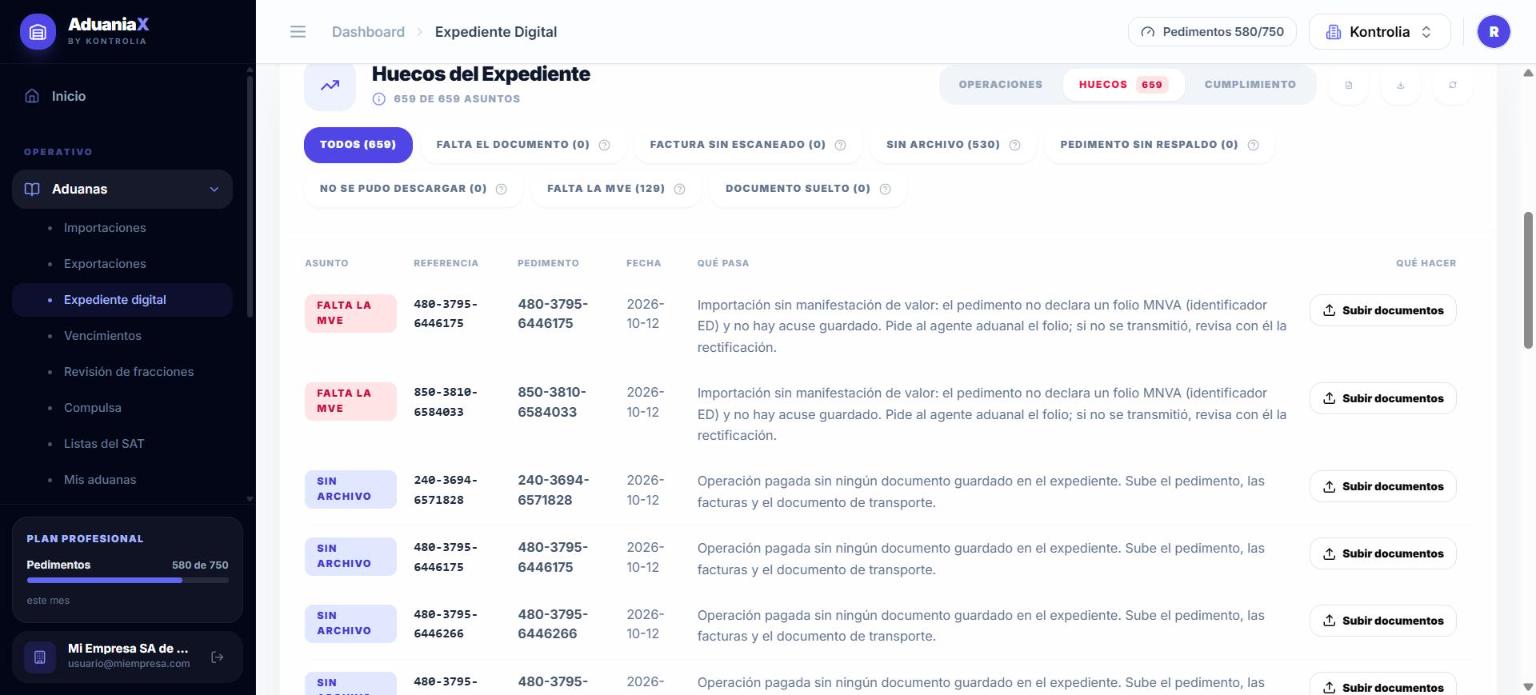The width and height of the screenshot is (1536, 695).
Task: Click the AduaniaX logo icon
Action: click(38, 32)
